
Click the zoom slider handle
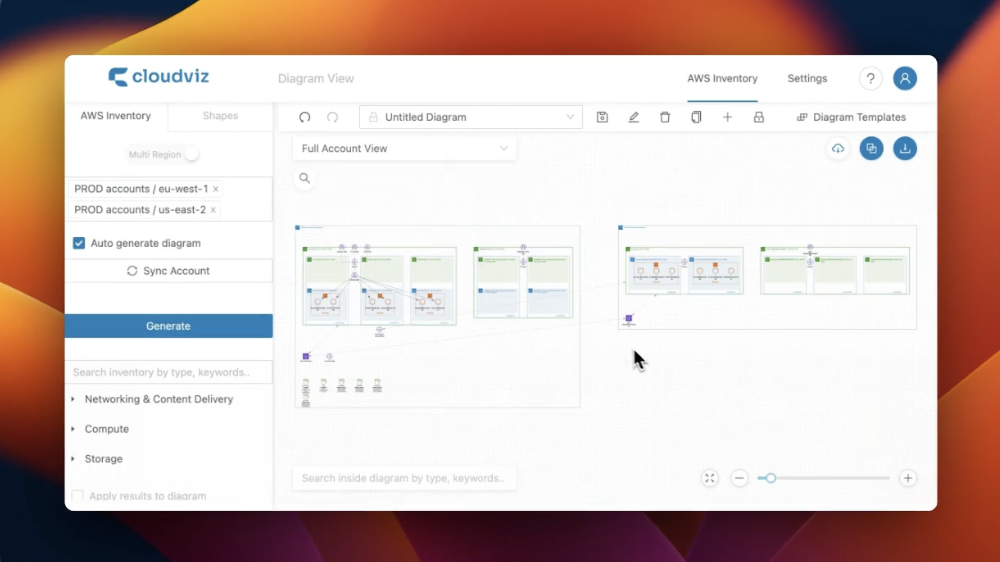770,478
